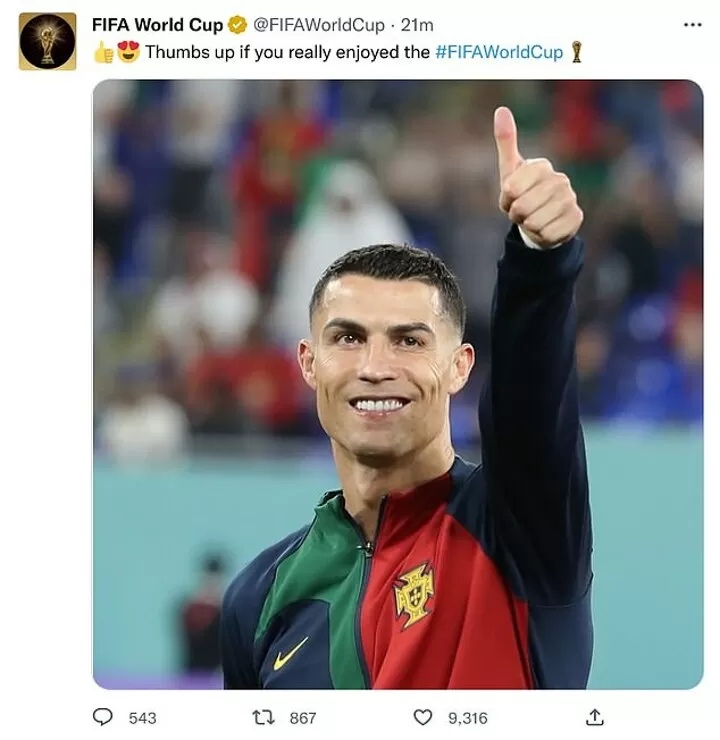Open the thumbs-up player photo
This screenshot has height=740, width=720.
click(398, 384)
